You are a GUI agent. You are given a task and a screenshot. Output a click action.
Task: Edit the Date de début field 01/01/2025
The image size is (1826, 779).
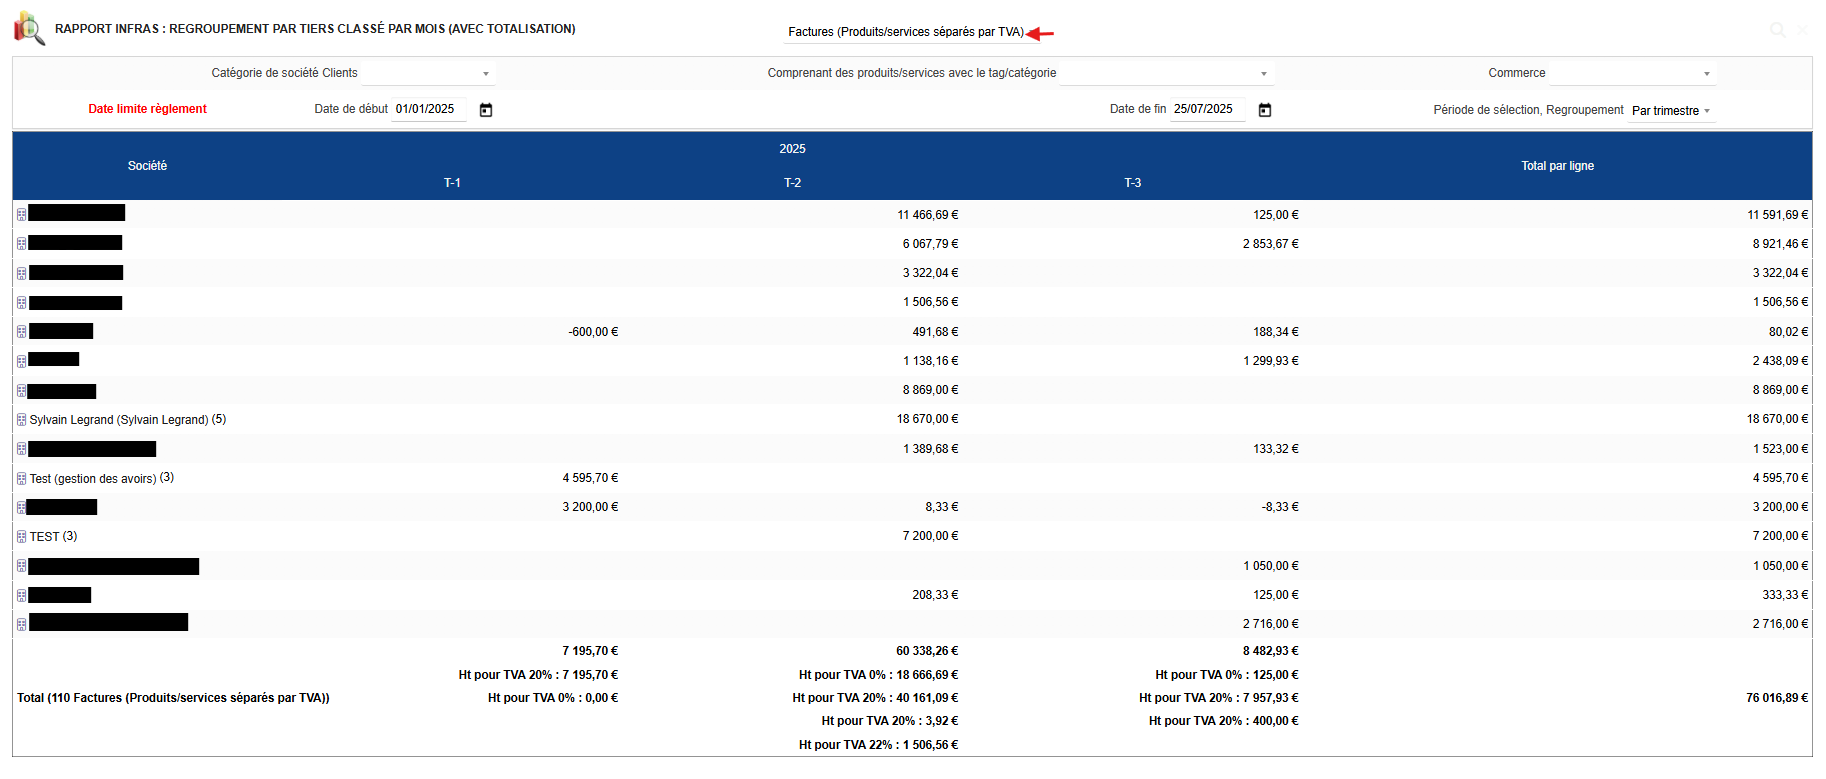click(428, 109)
